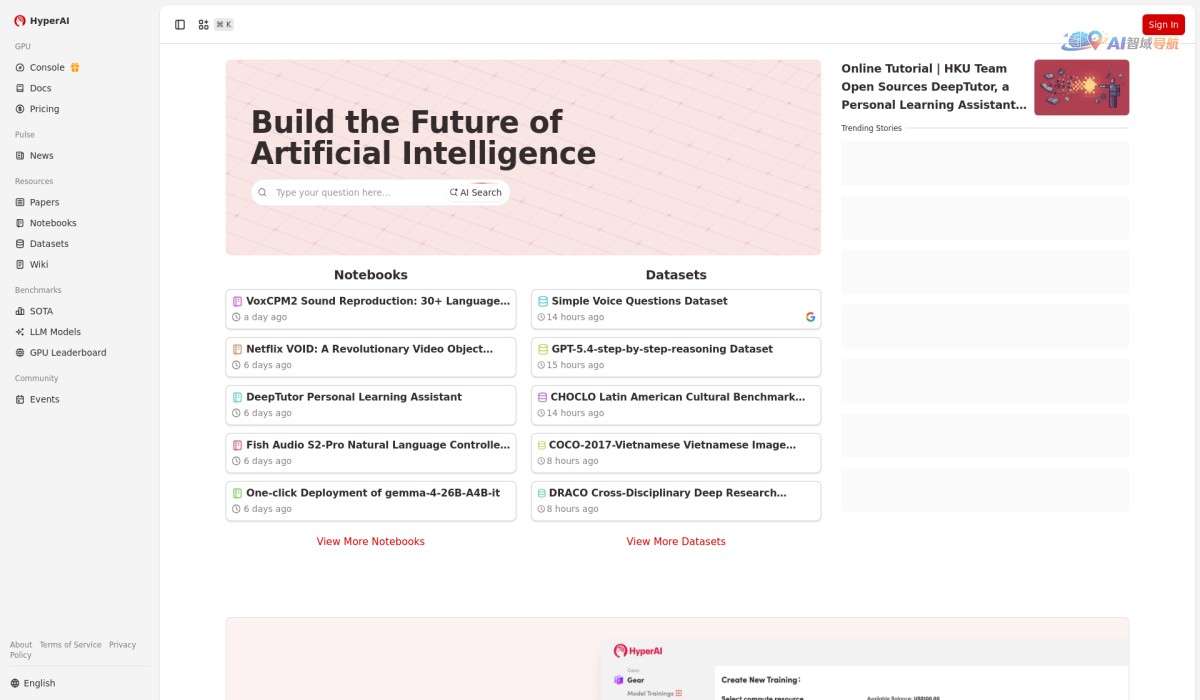Follow the View More Datasets link
The width and height of the screenshot is (1200, 700).
tap(676, 542)
